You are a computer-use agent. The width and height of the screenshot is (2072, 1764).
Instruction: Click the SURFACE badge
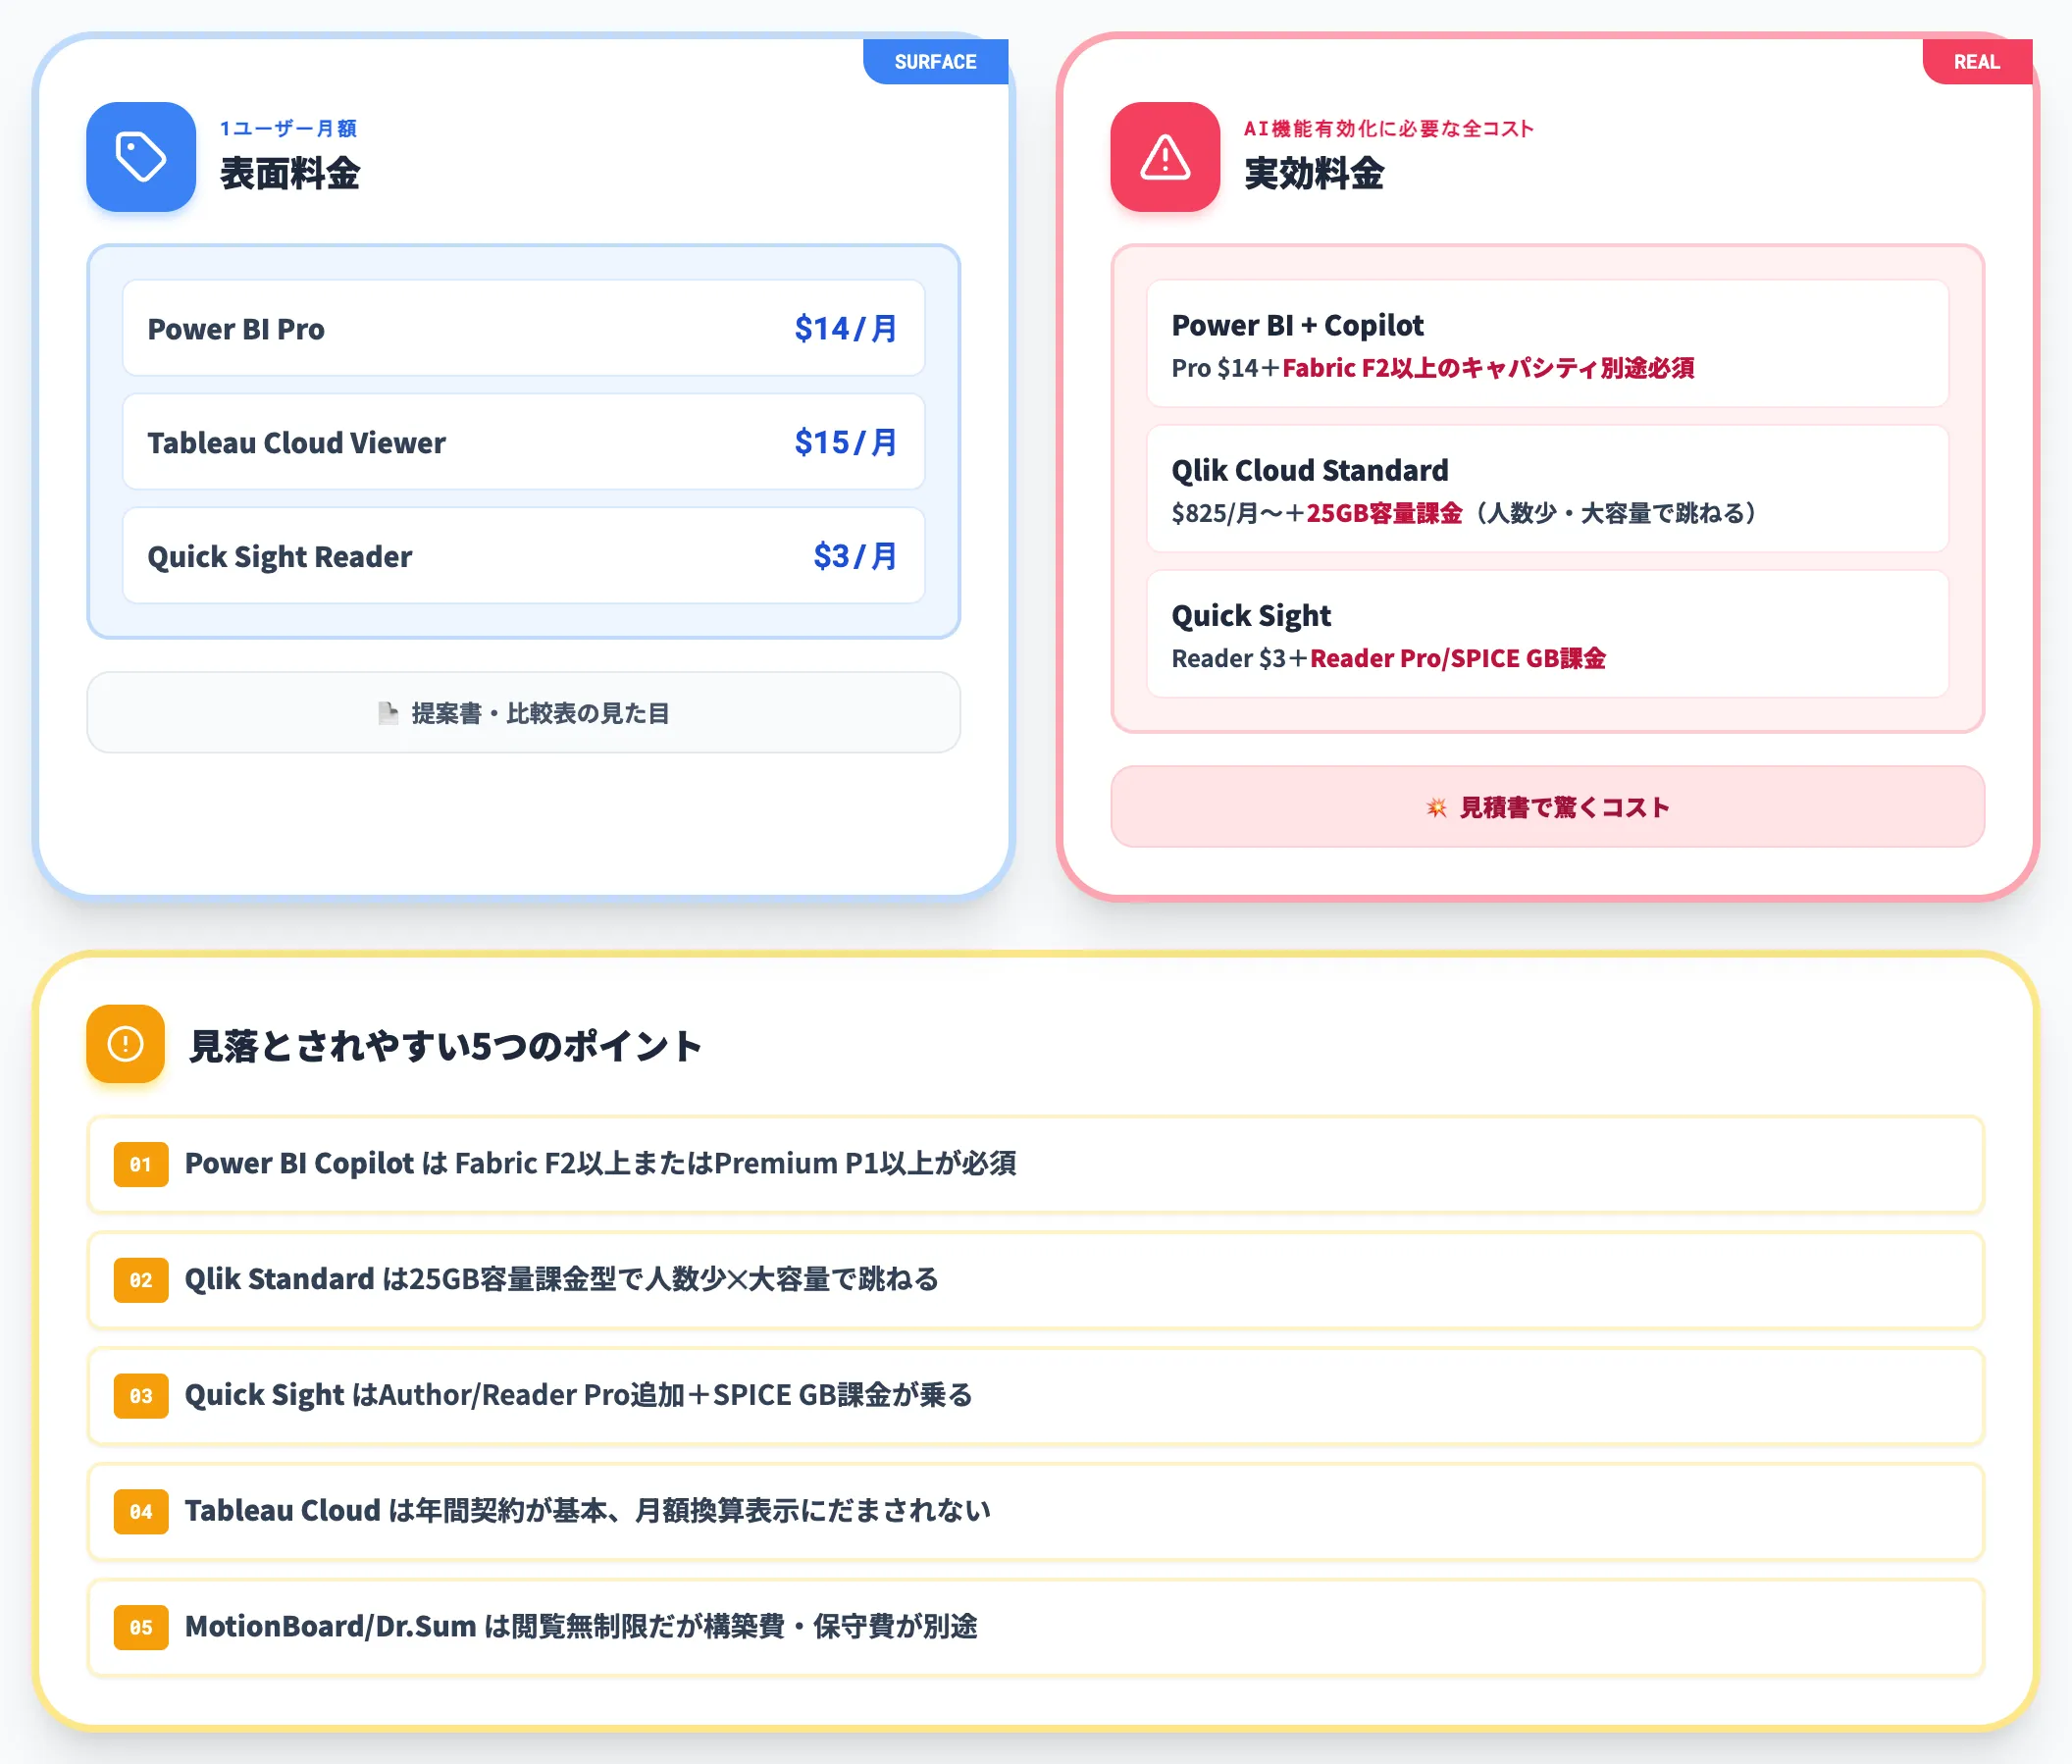click(x=935, y=62)
